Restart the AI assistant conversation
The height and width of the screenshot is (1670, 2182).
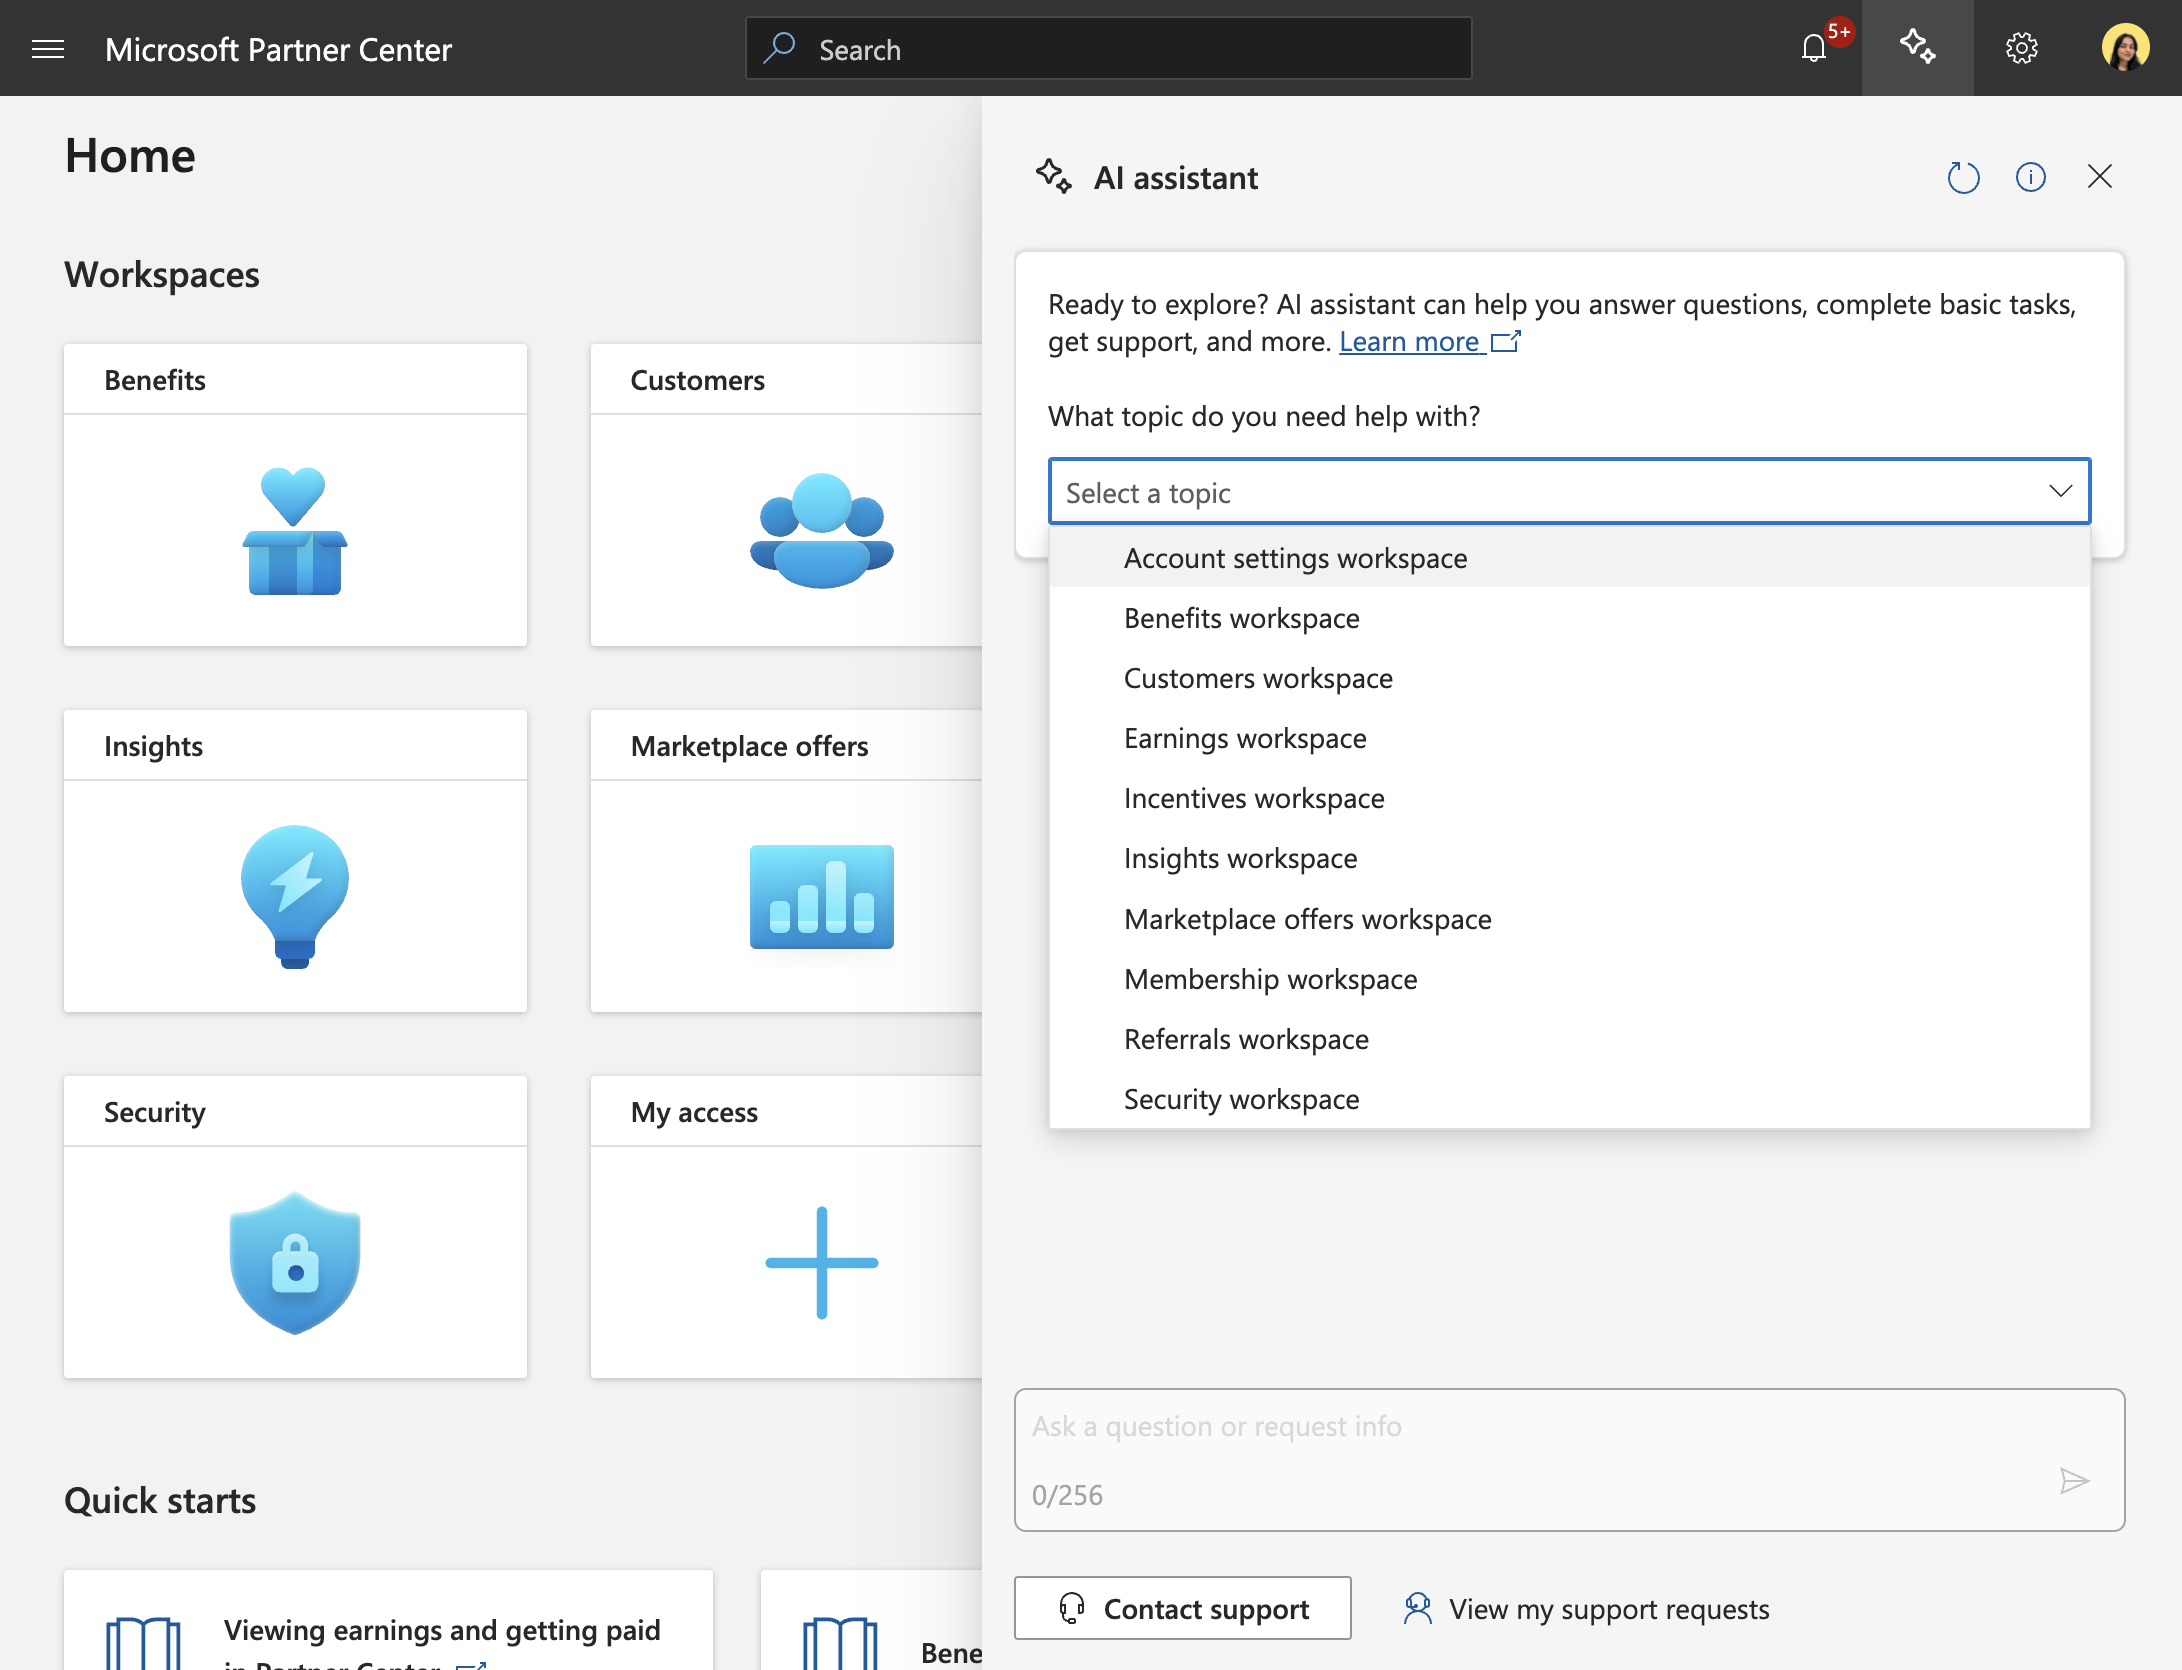coord(1963,178)
